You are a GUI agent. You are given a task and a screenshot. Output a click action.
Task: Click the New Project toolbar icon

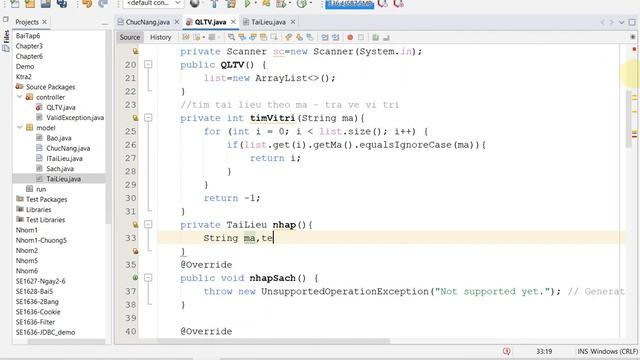pos(30,4)
